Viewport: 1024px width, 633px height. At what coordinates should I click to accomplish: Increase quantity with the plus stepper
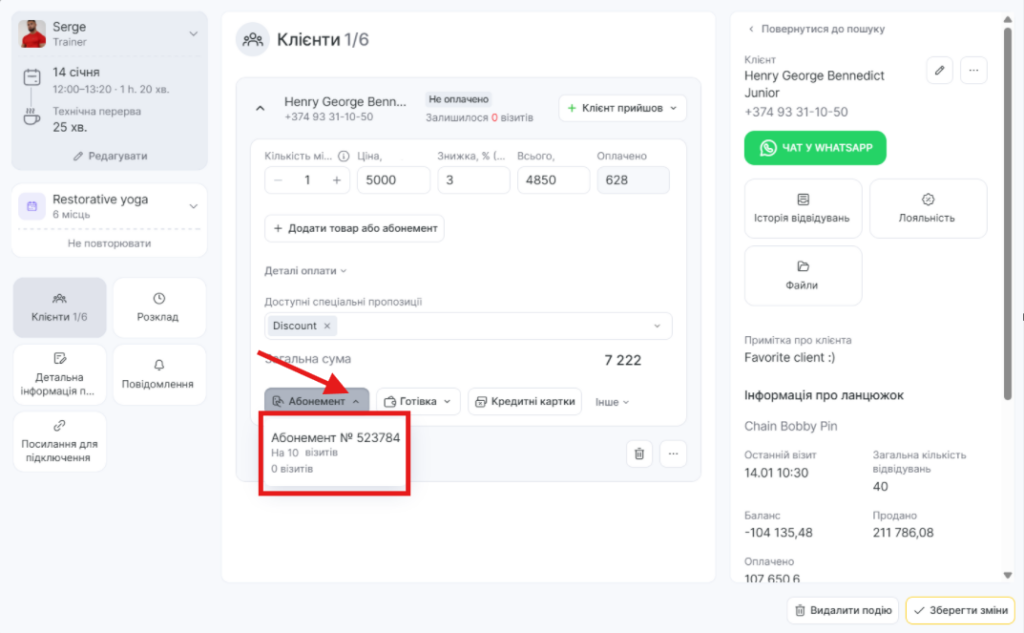pos(337,181)
